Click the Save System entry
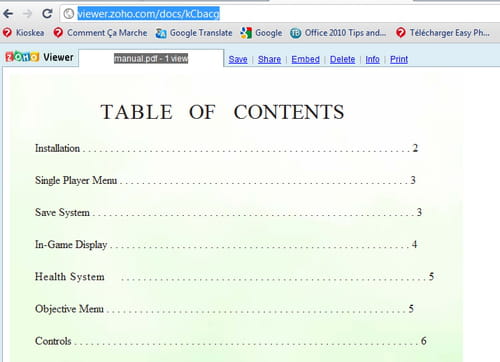 [x=228, y=212]
